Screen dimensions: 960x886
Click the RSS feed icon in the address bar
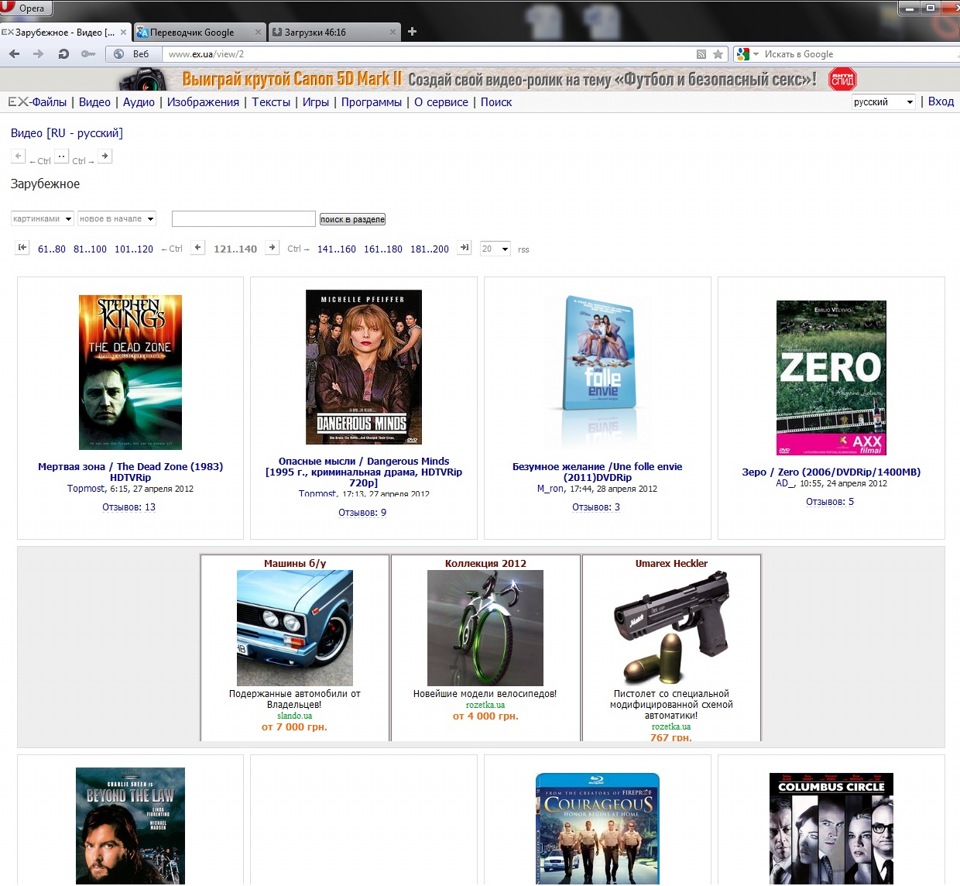(702, 54)
